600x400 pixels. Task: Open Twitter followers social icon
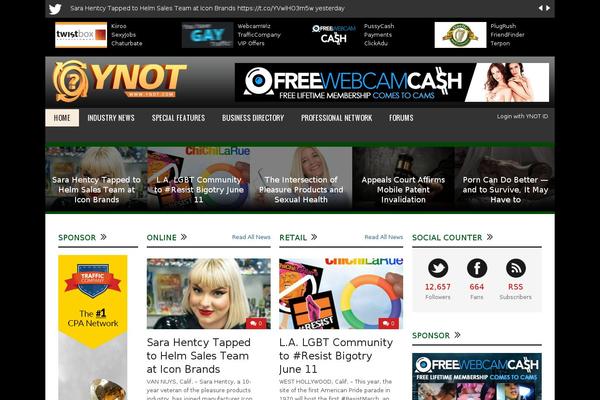(438, 268)
